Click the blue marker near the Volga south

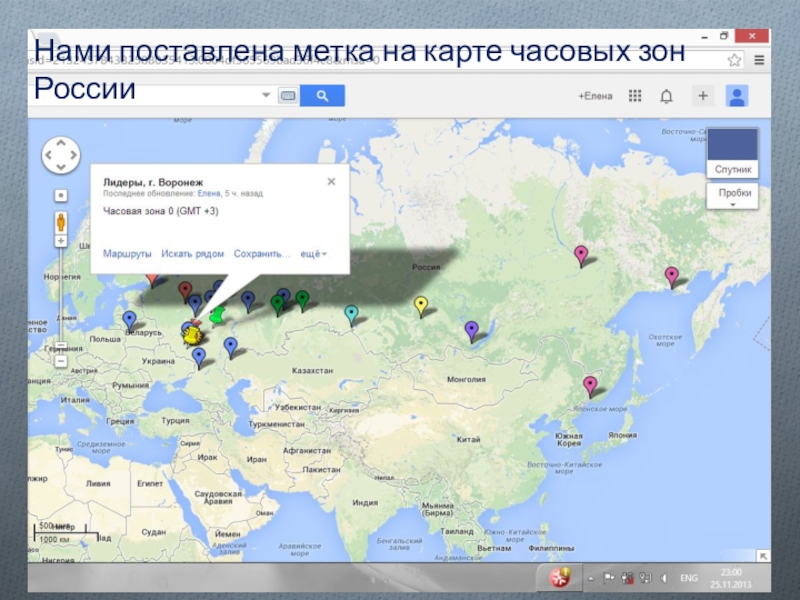231,347
